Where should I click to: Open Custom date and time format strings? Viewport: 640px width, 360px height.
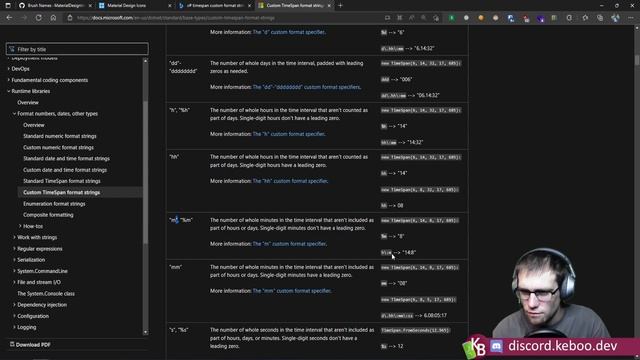pos(65,170)
